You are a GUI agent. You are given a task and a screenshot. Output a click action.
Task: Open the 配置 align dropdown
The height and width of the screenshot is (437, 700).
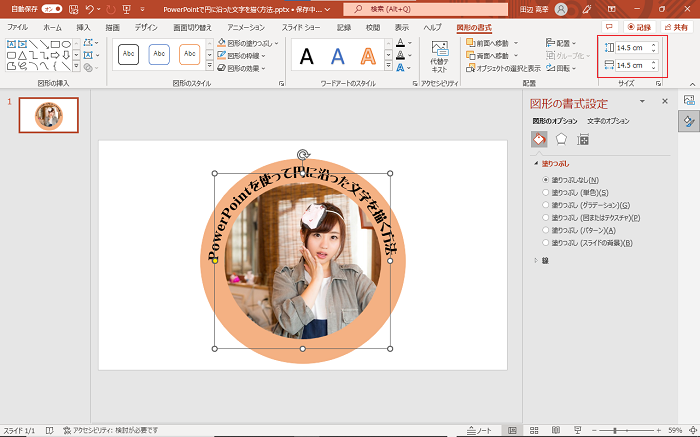coord(561,43)
